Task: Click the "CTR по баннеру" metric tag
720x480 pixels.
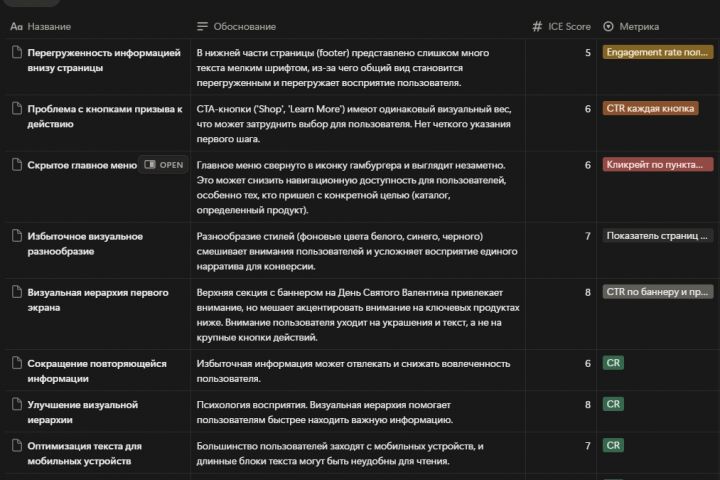Action: click(657, 292)
